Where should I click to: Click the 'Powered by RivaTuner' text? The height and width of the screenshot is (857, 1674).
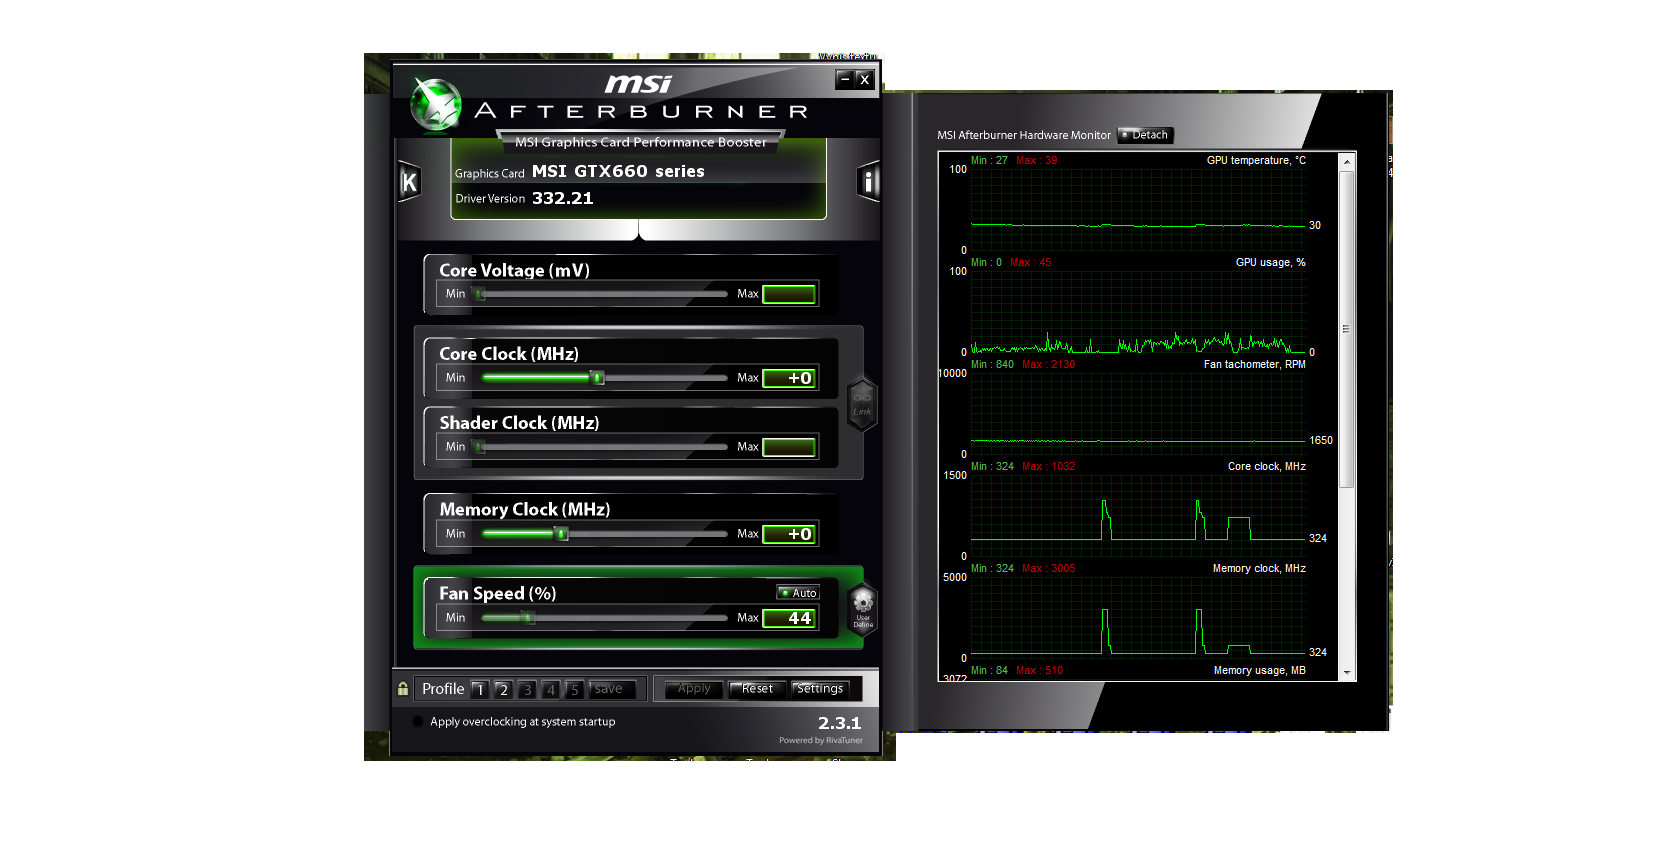click(821, 741)
